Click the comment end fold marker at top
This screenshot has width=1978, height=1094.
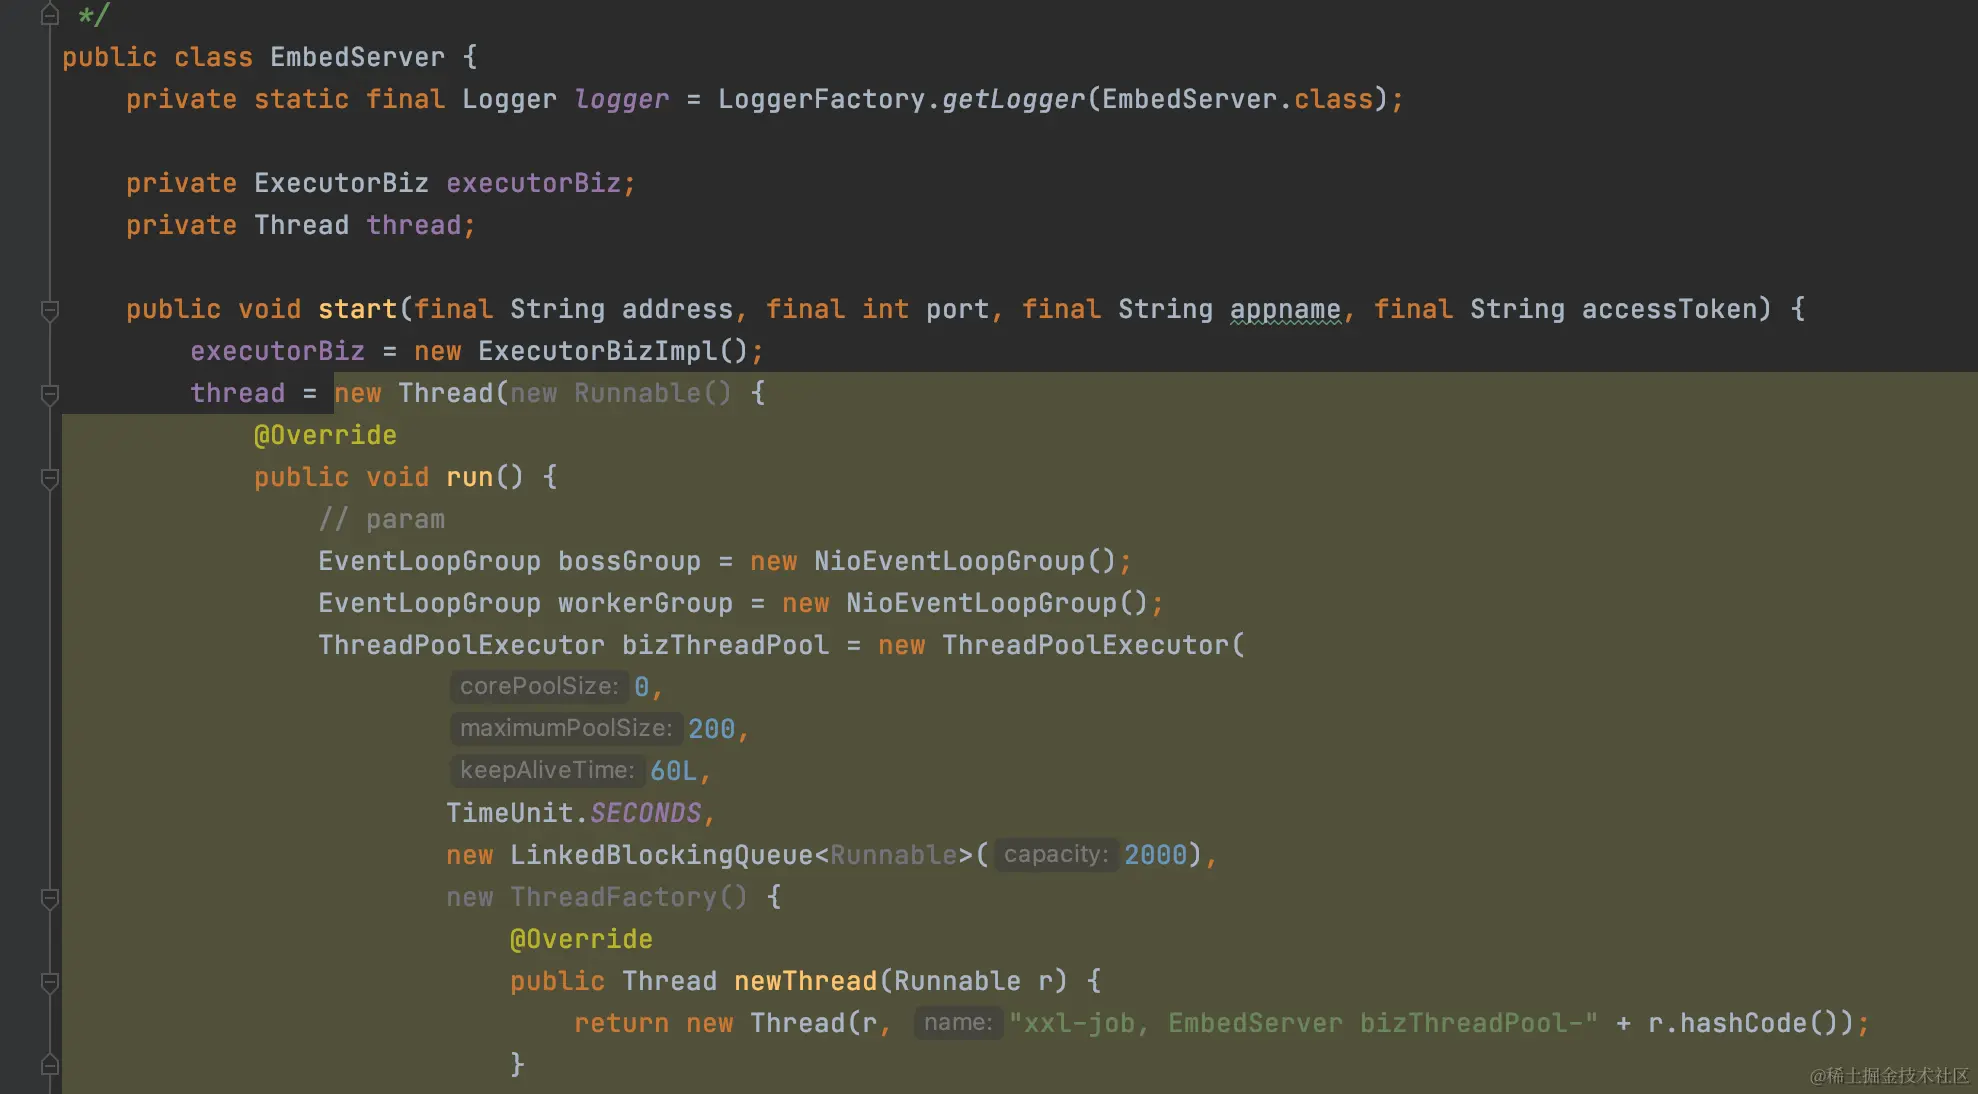click(49, 15)
